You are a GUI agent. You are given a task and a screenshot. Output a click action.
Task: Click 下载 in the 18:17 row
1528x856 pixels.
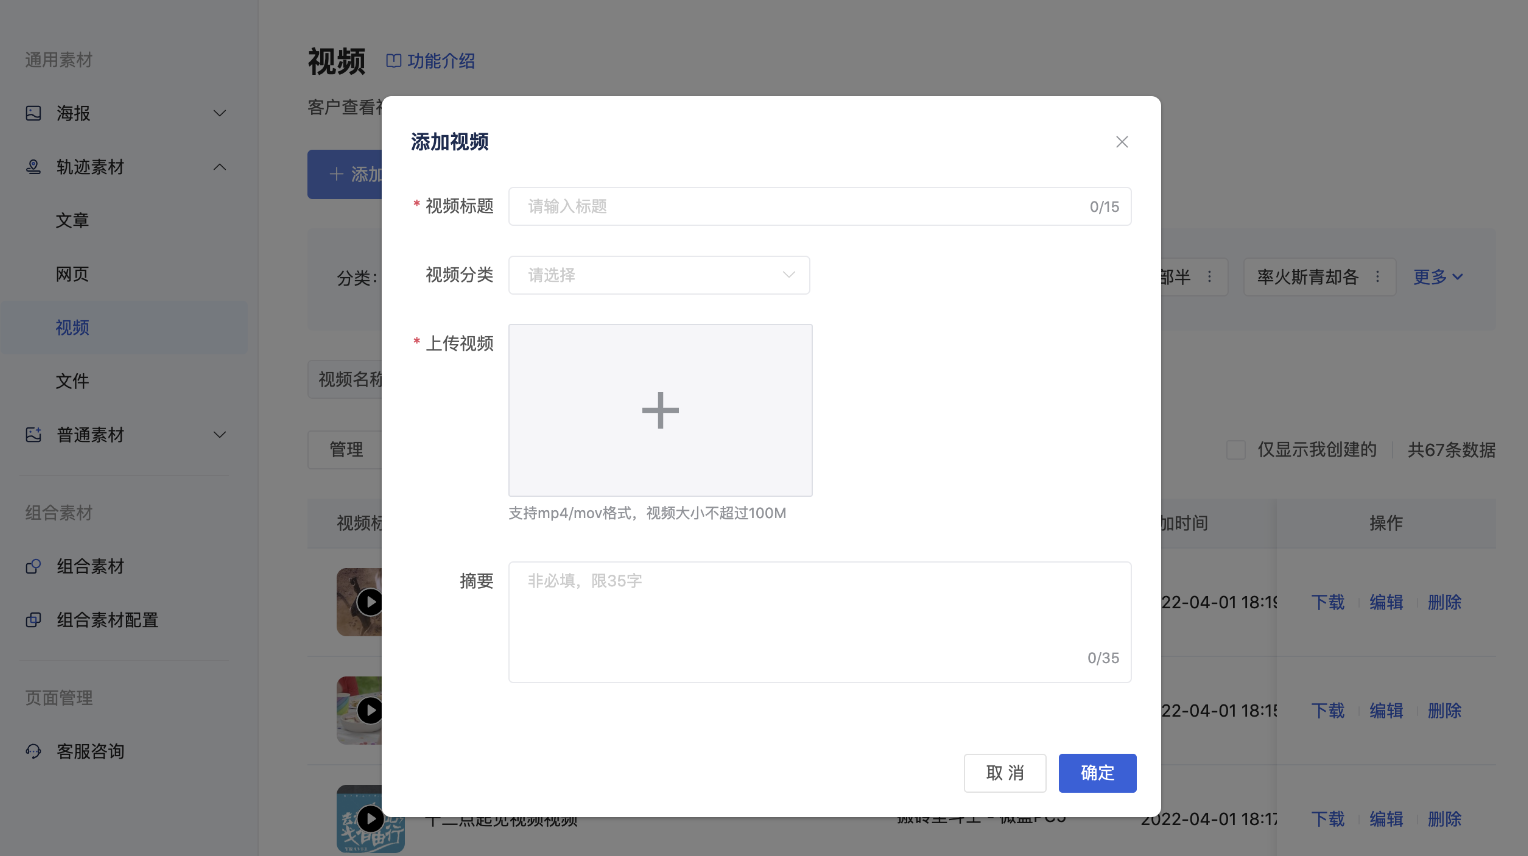point(1328,819)
